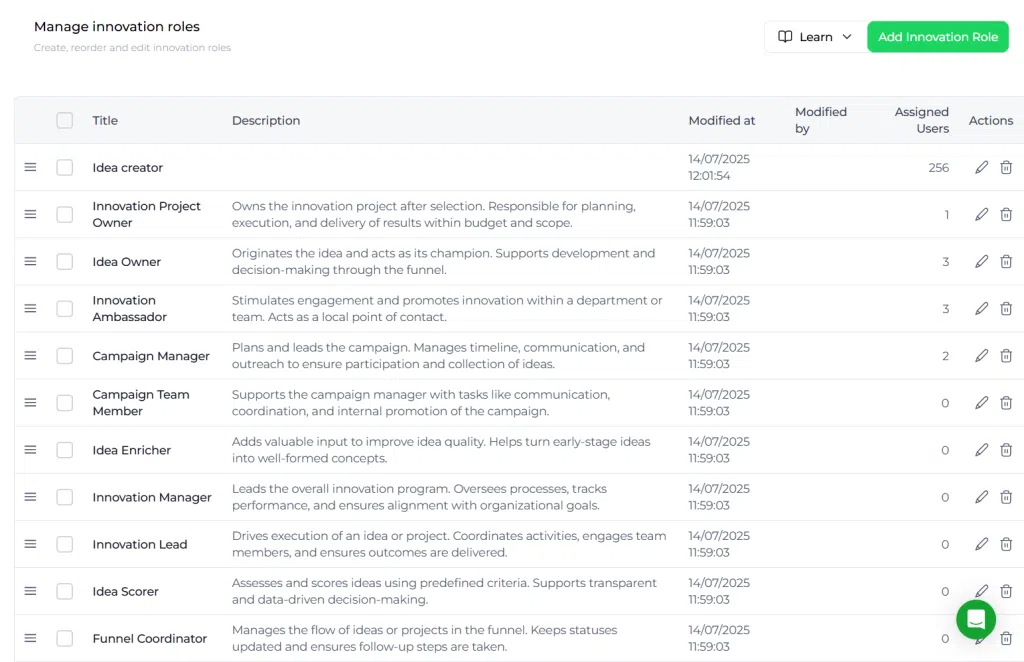Click the Description column header
The width and height of the screenshot is (1024, 662).
click(266, 120)
